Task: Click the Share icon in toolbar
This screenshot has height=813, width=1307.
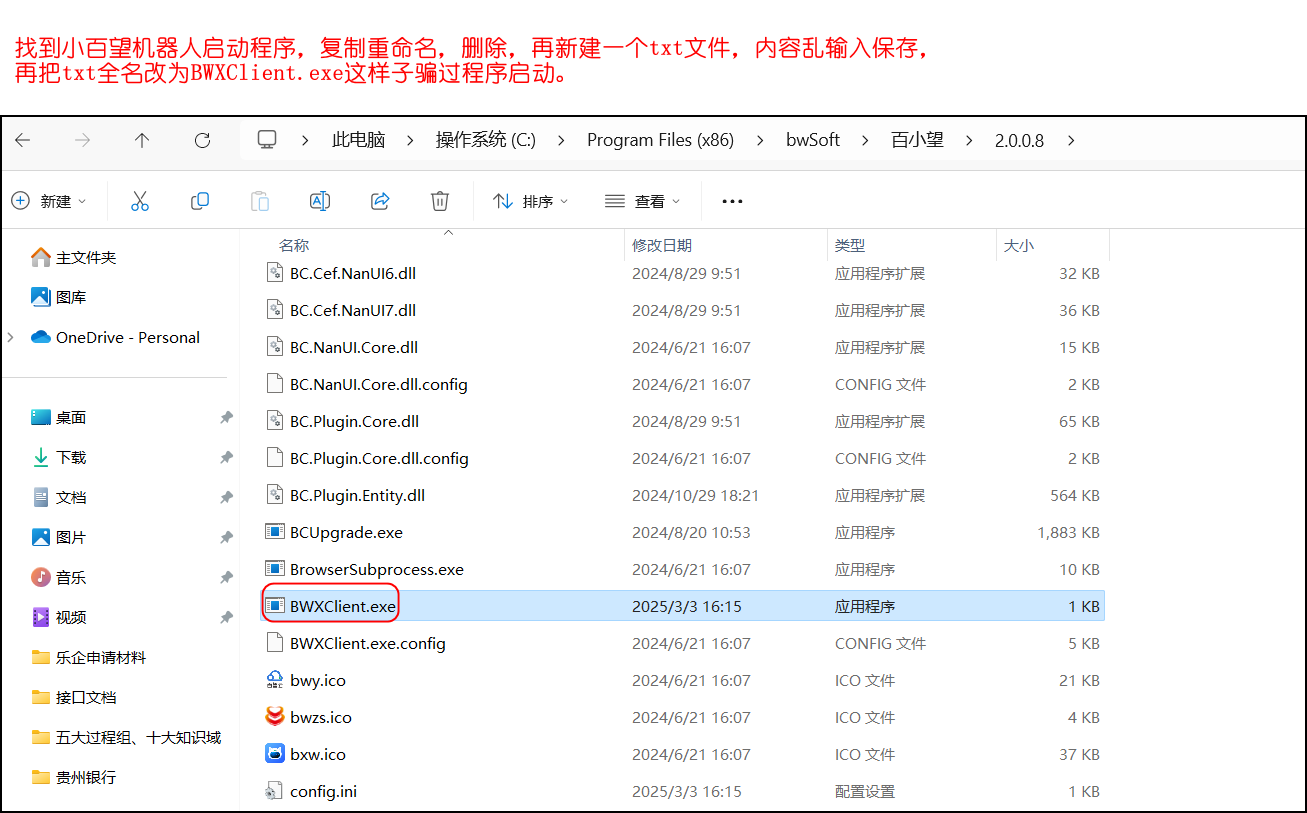Action: 380,201
